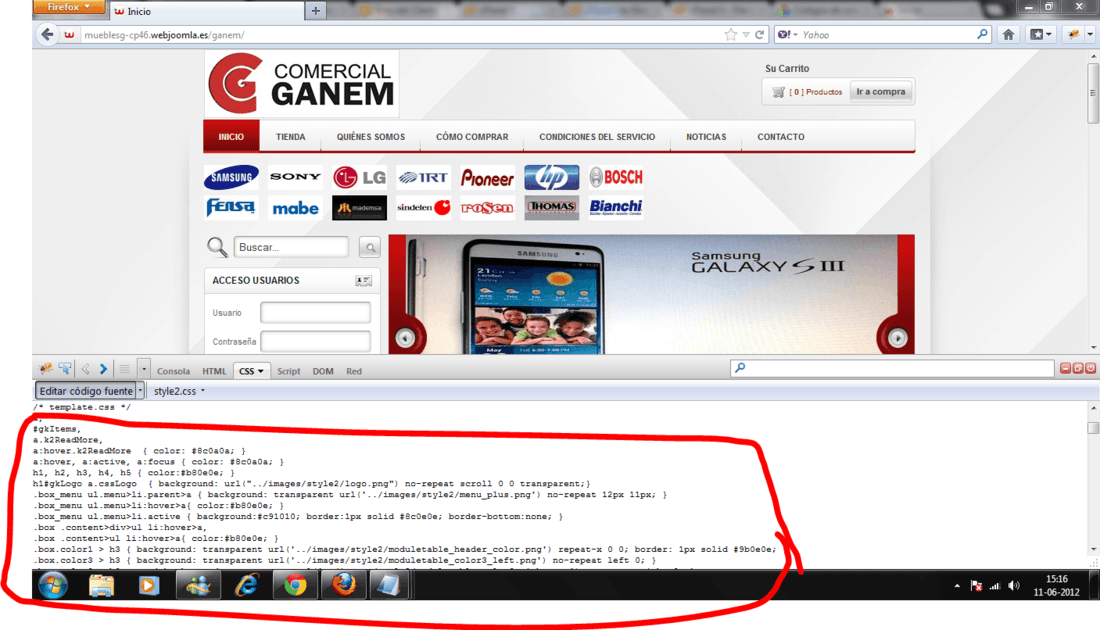Open dropdown arrow beside Firebug command icon

[x=144, y=369]
